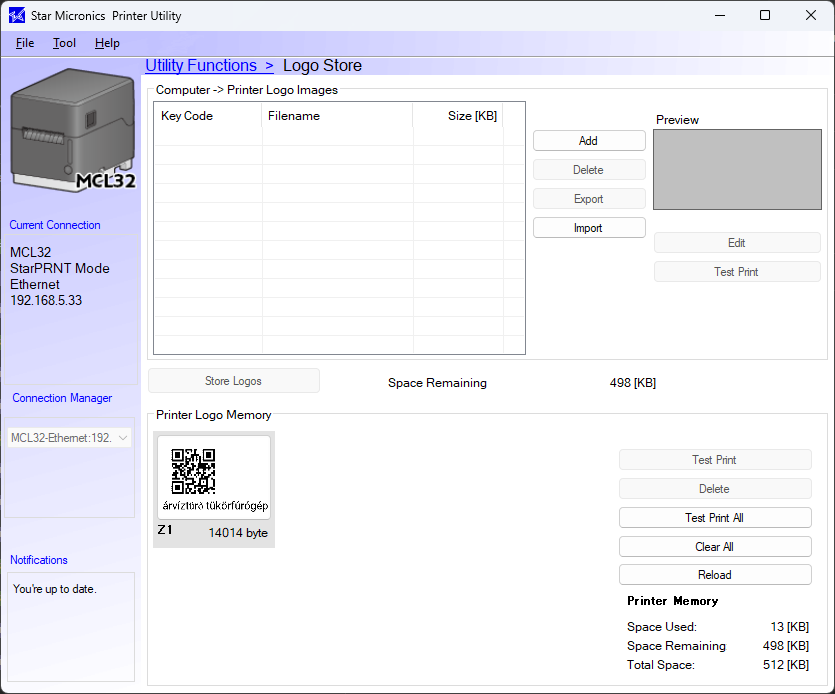Image resolution: width=835 pixels, height=694 pixels.
Task: Click Delete in Printer Logo Memory
Action: point(715,489)
